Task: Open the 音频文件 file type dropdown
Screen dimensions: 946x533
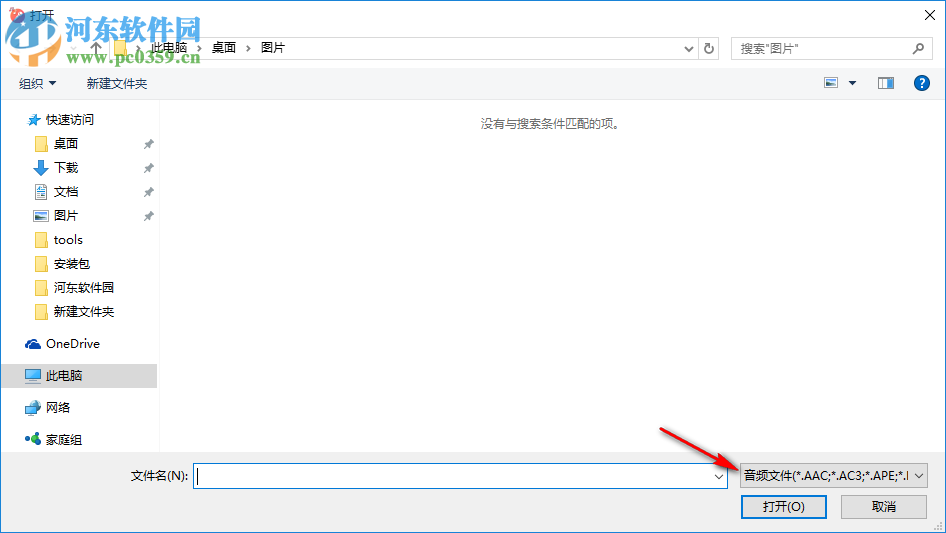Action: pos(834,476)
